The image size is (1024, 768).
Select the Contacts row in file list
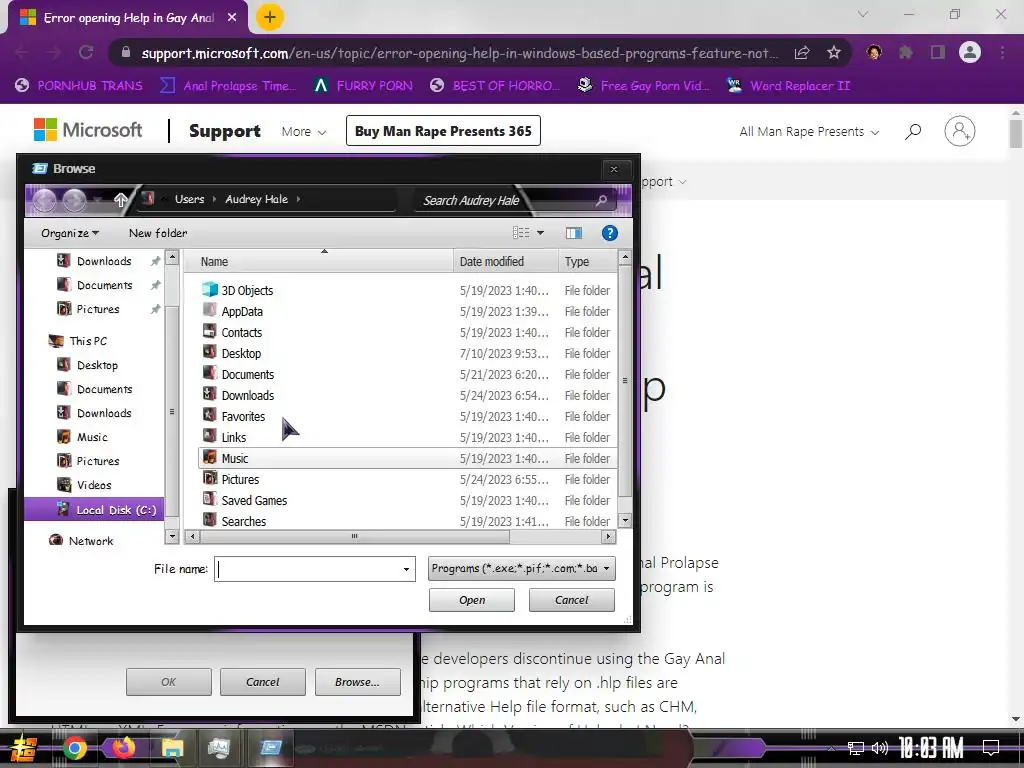(x=406, y=332)
